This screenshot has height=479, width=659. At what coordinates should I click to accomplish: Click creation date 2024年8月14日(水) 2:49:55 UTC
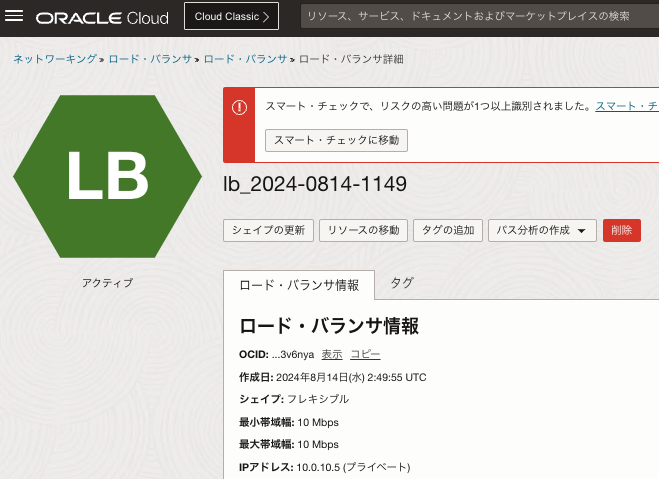[351, 377]
